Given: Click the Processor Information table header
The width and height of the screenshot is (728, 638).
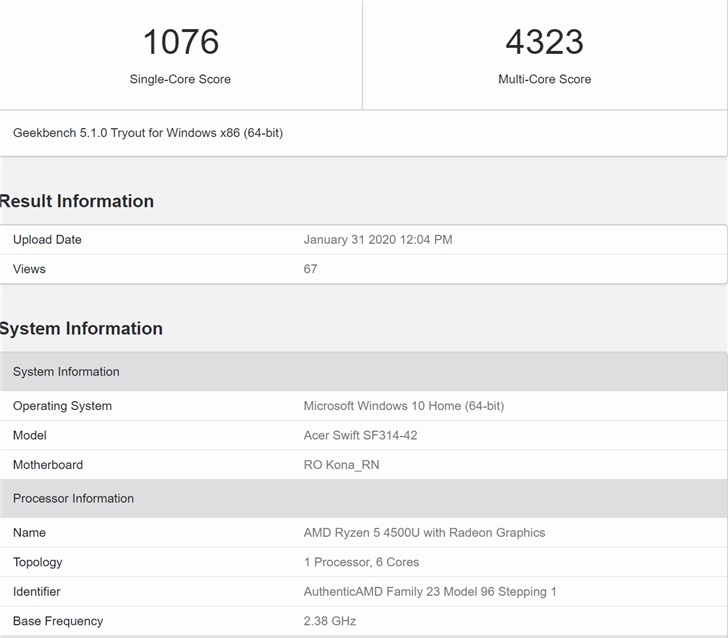Looking at the screenshot, I should (x=73, y=498).
